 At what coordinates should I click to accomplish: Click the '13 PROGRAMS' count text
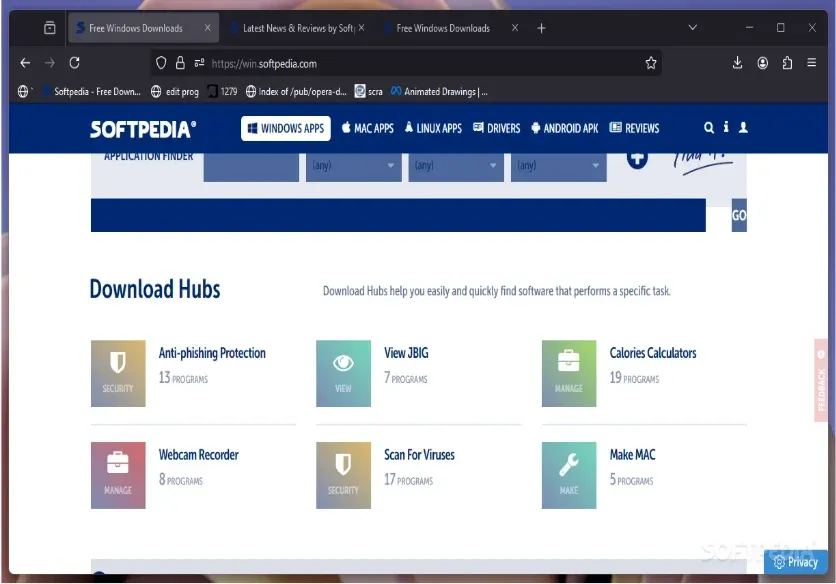[x=183, y=378]
